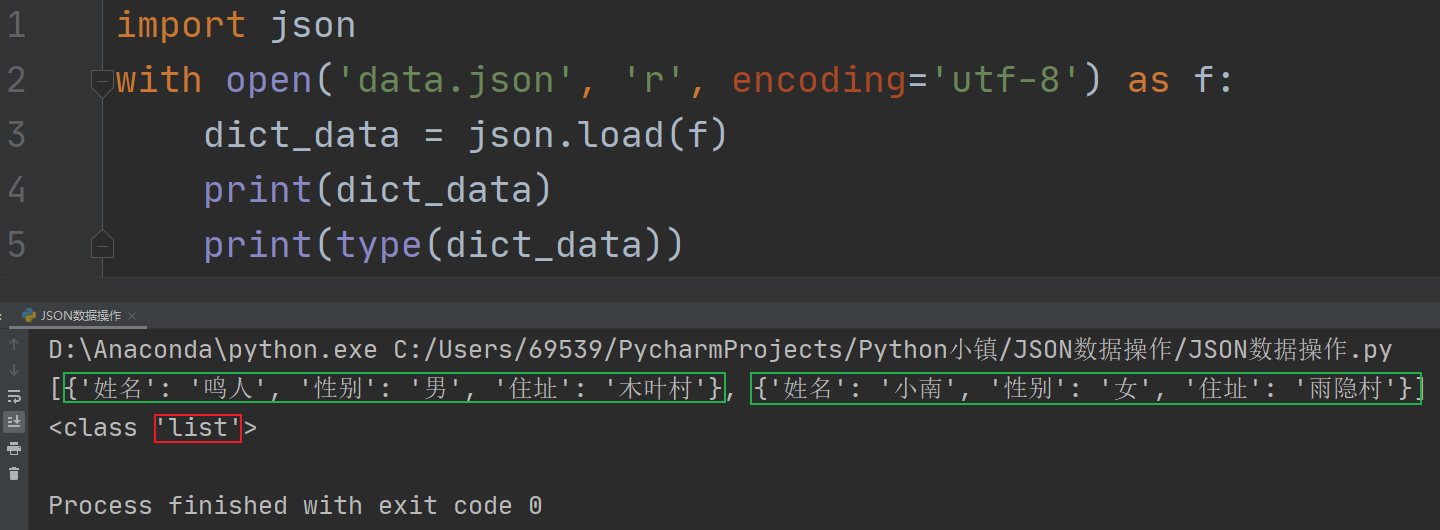1440x530 pixels.
Task: Click the 'data.json' string literal
Action: tap(456, 80)
